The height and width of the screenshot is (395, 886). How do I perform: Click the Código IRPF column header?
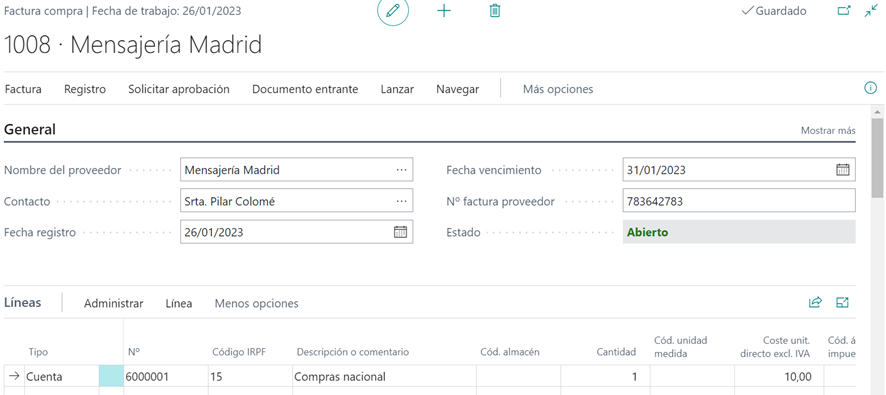[x=238, y=352]
